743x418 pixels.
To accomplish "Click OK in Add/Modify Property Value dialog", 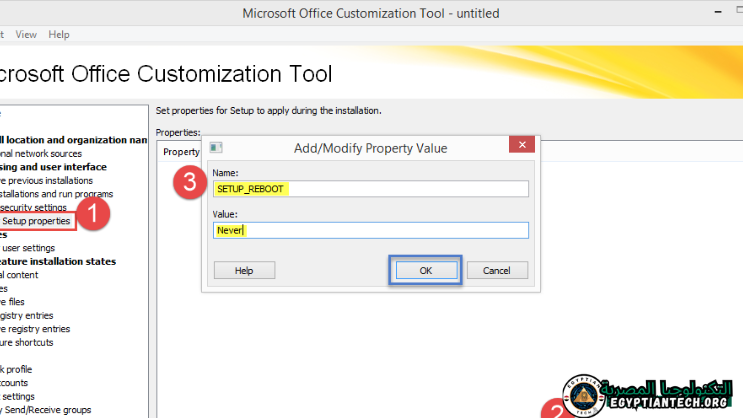I will click(426, 270).
